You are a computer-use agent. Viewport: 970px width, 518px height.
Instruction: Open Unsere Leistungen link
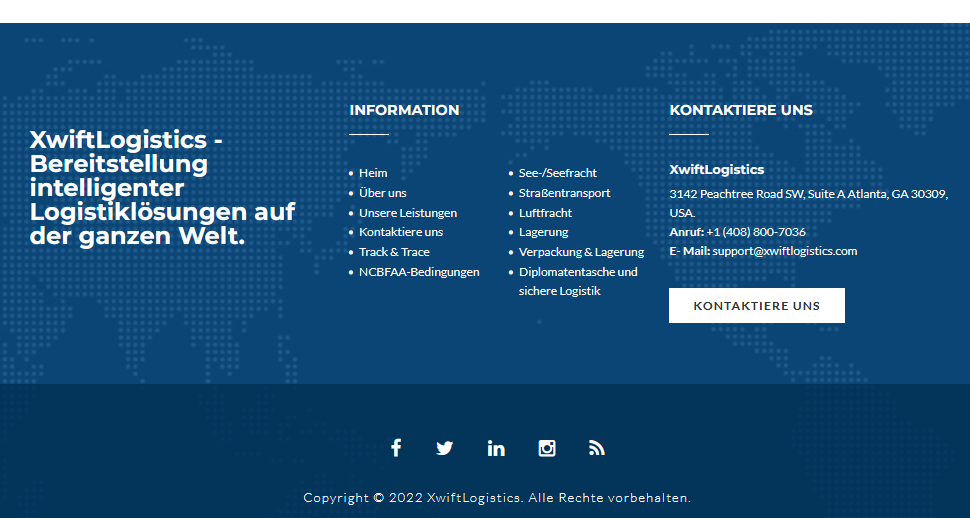tap(408, 213)
